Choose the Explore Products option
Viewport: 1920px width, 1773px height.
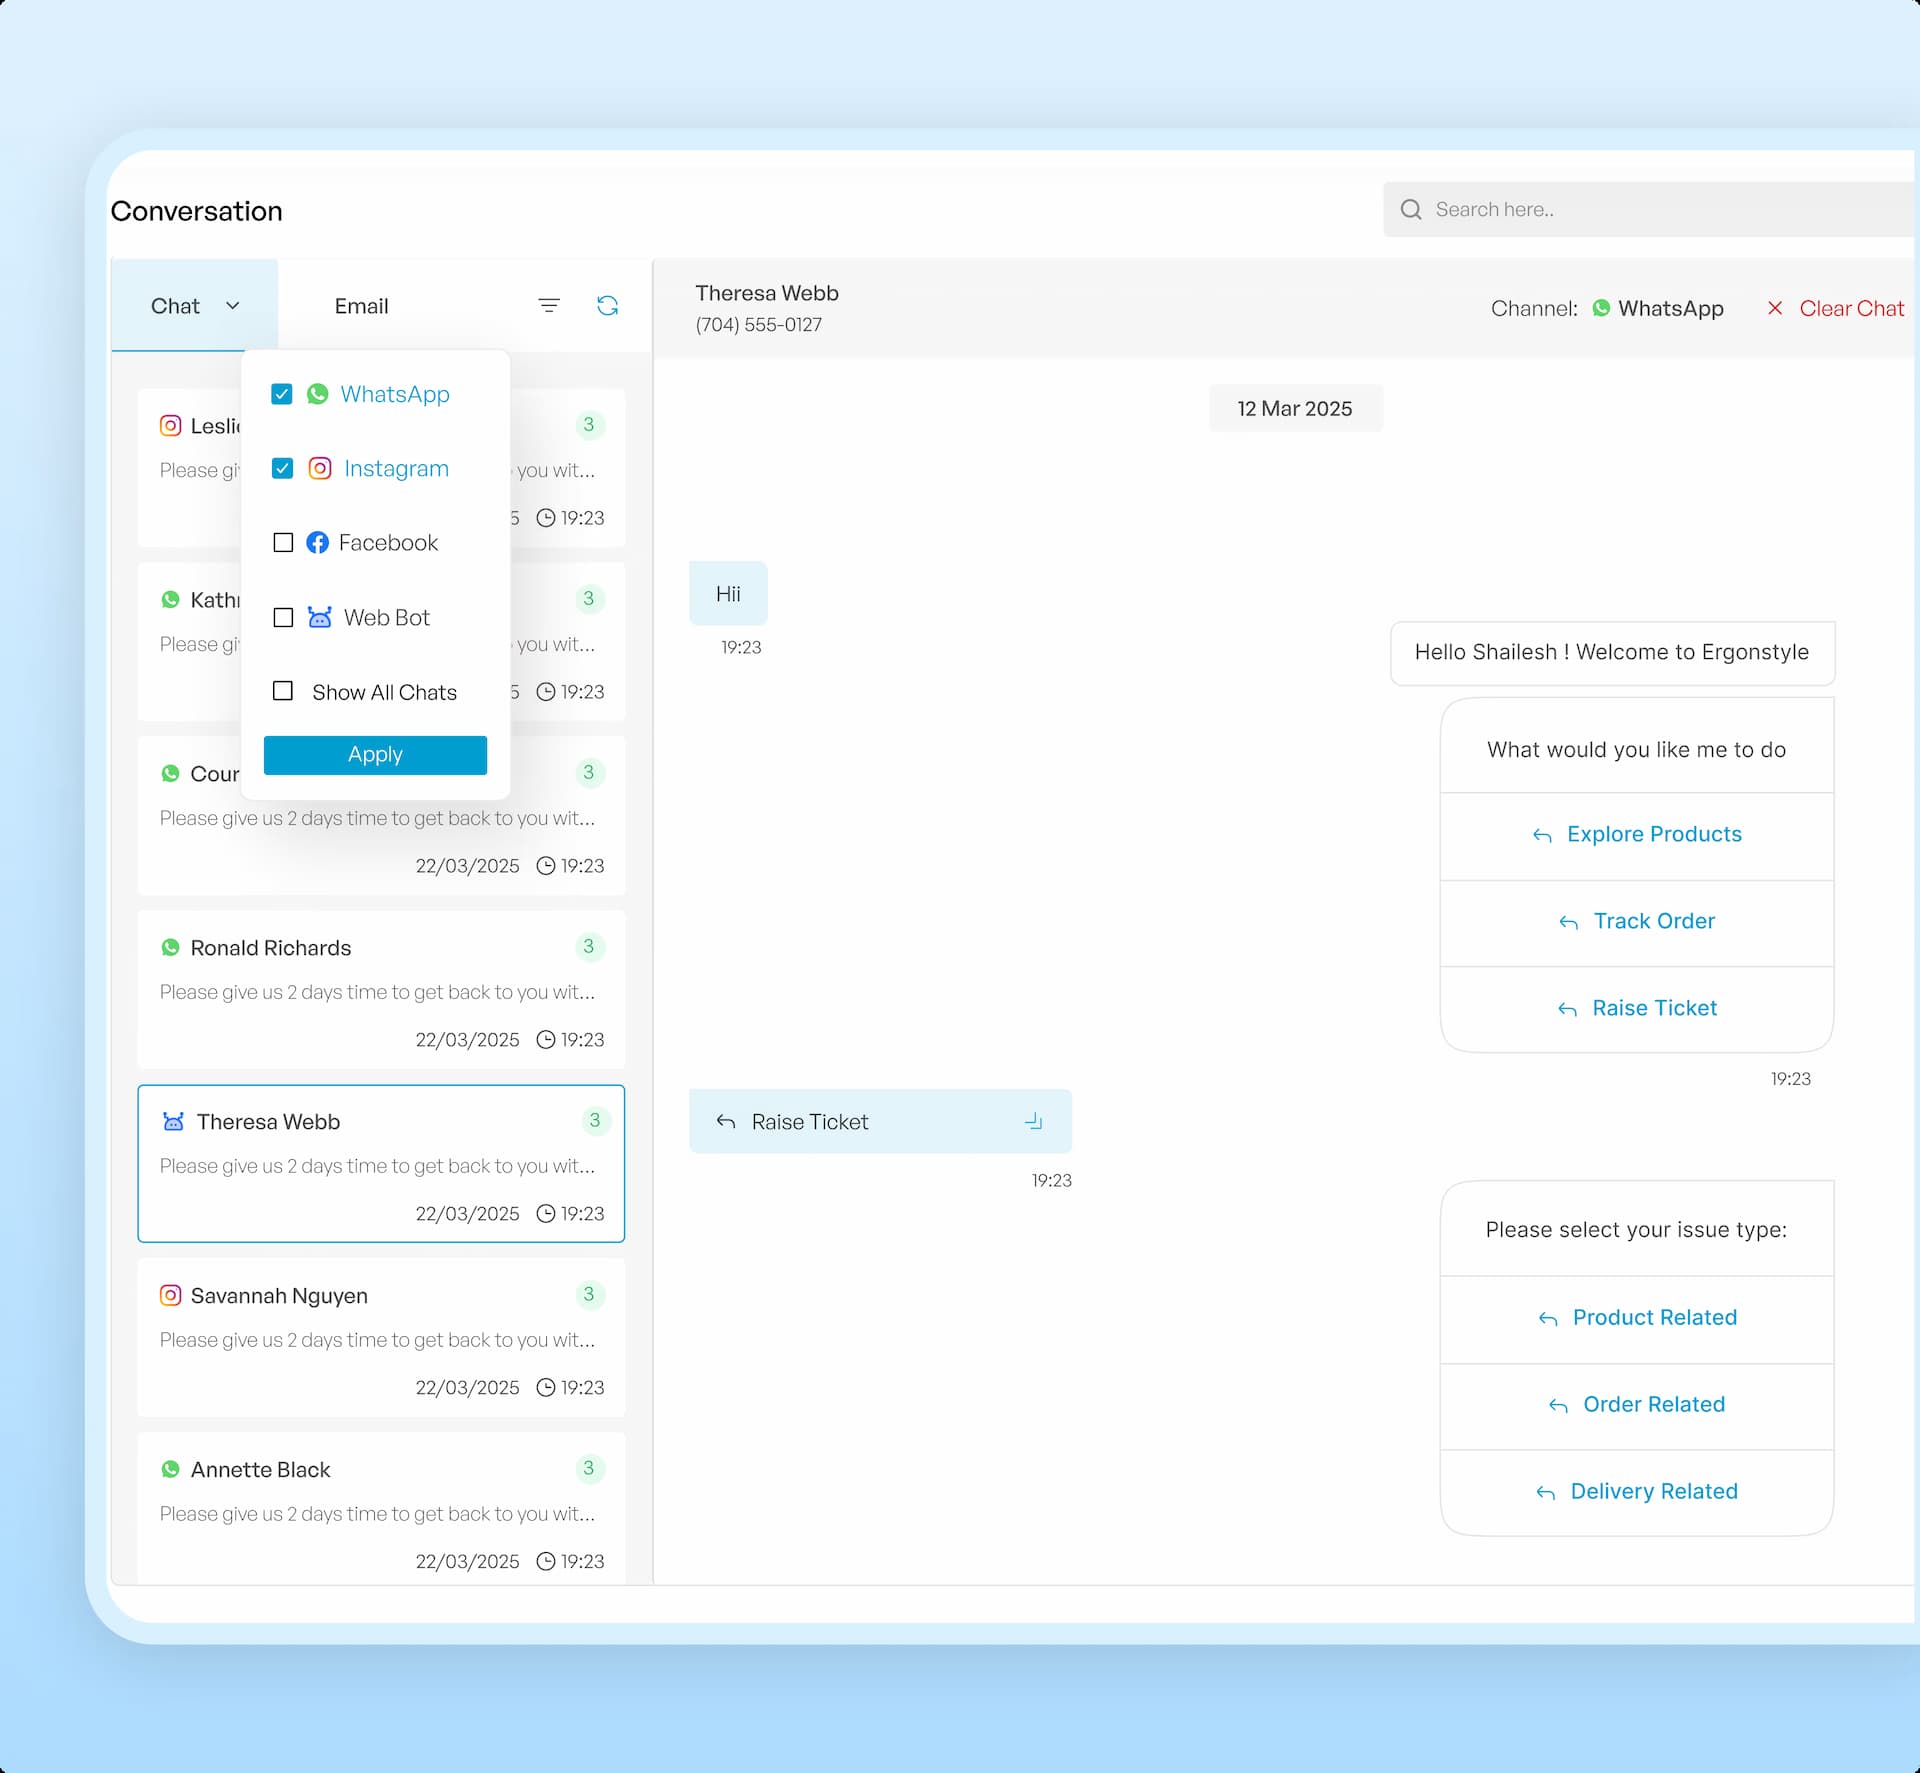[x=1653, y=834]
